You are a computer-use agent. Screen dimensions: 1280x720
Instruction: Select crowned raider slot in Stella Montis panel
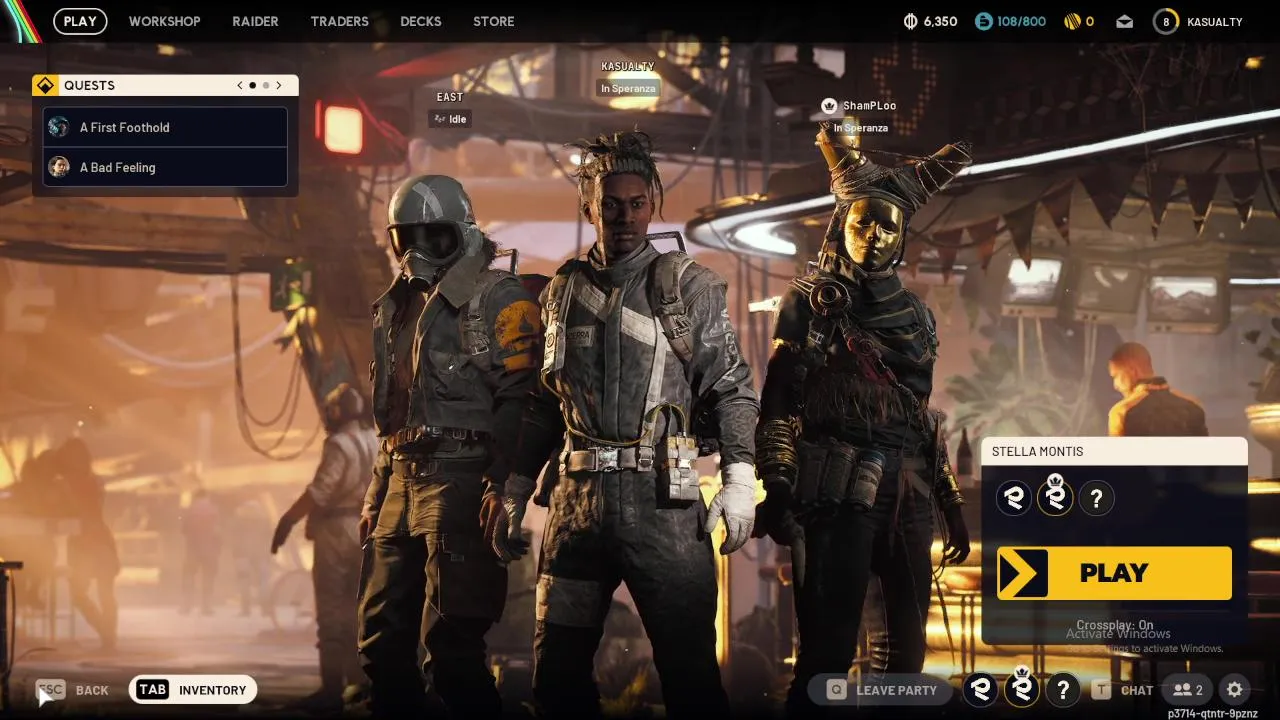[1055, 497]
